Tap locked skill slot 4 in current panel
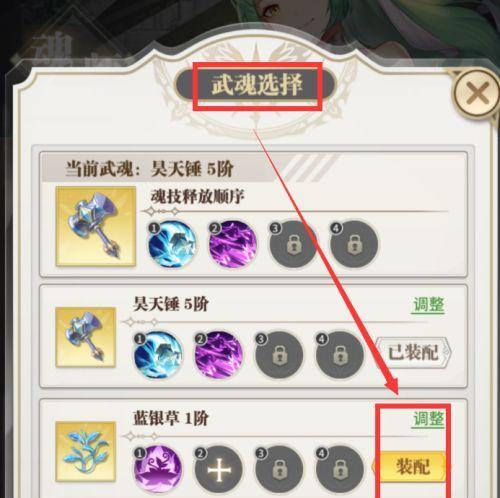The height and width of the screenshot is (498, 500). 354,244
